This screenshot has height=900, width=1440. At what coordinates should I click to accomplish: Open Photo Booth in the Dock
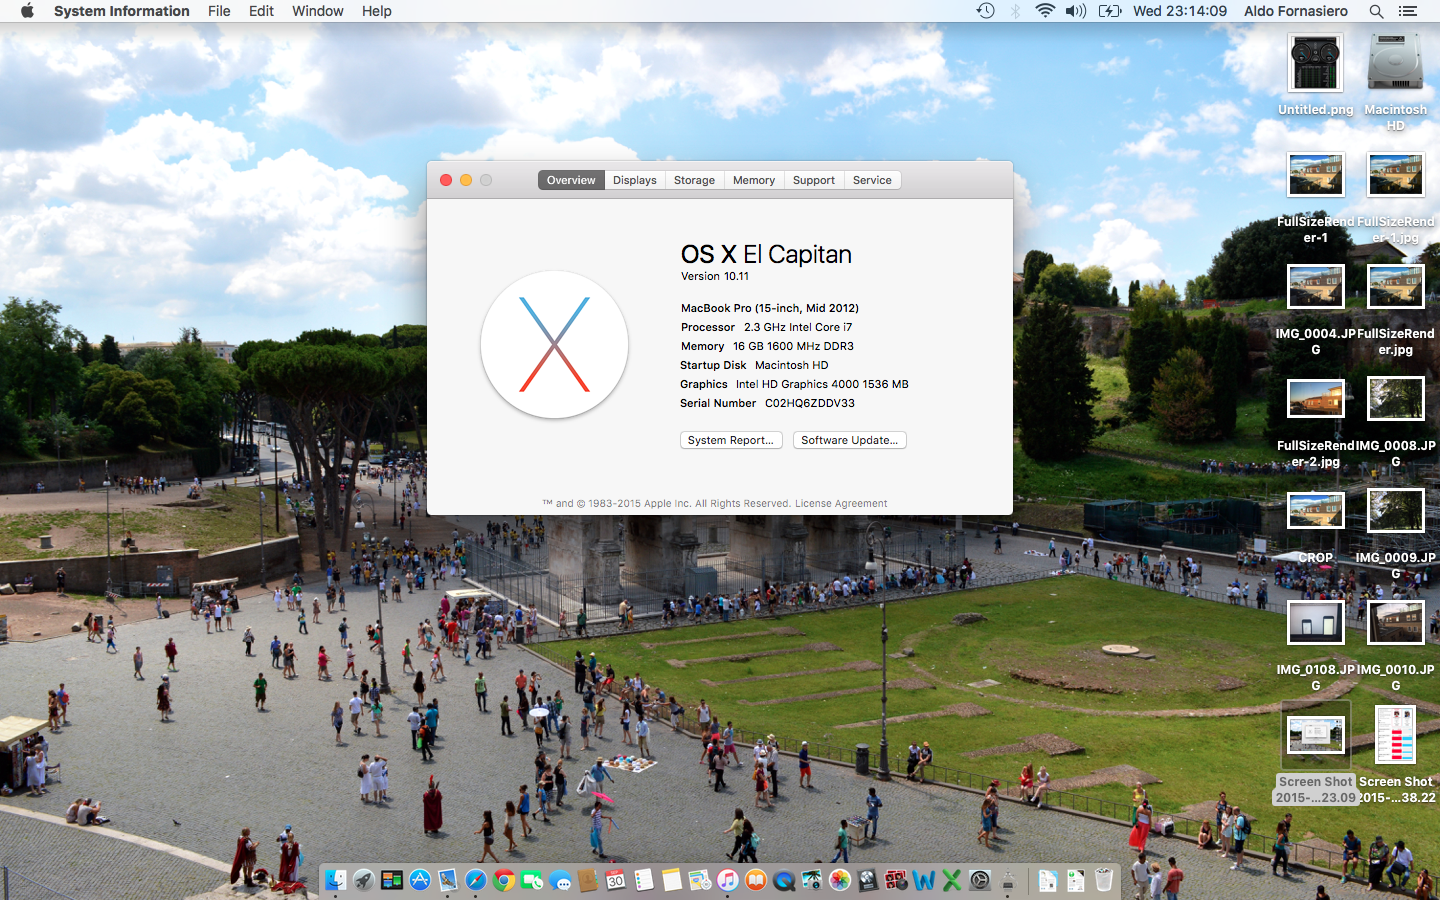point(896,880)
